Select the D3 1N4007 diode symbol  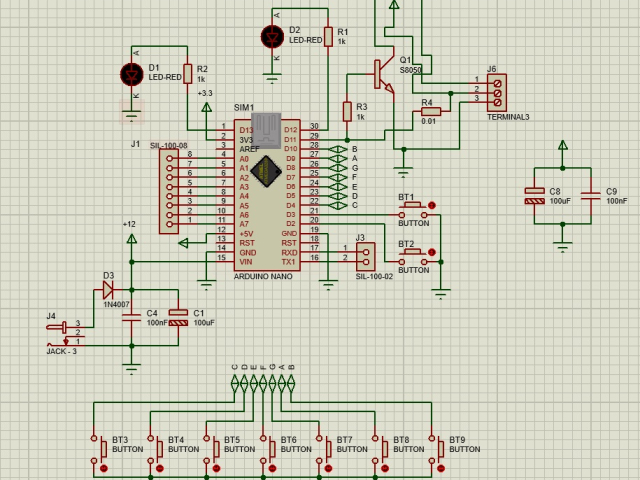108,290
